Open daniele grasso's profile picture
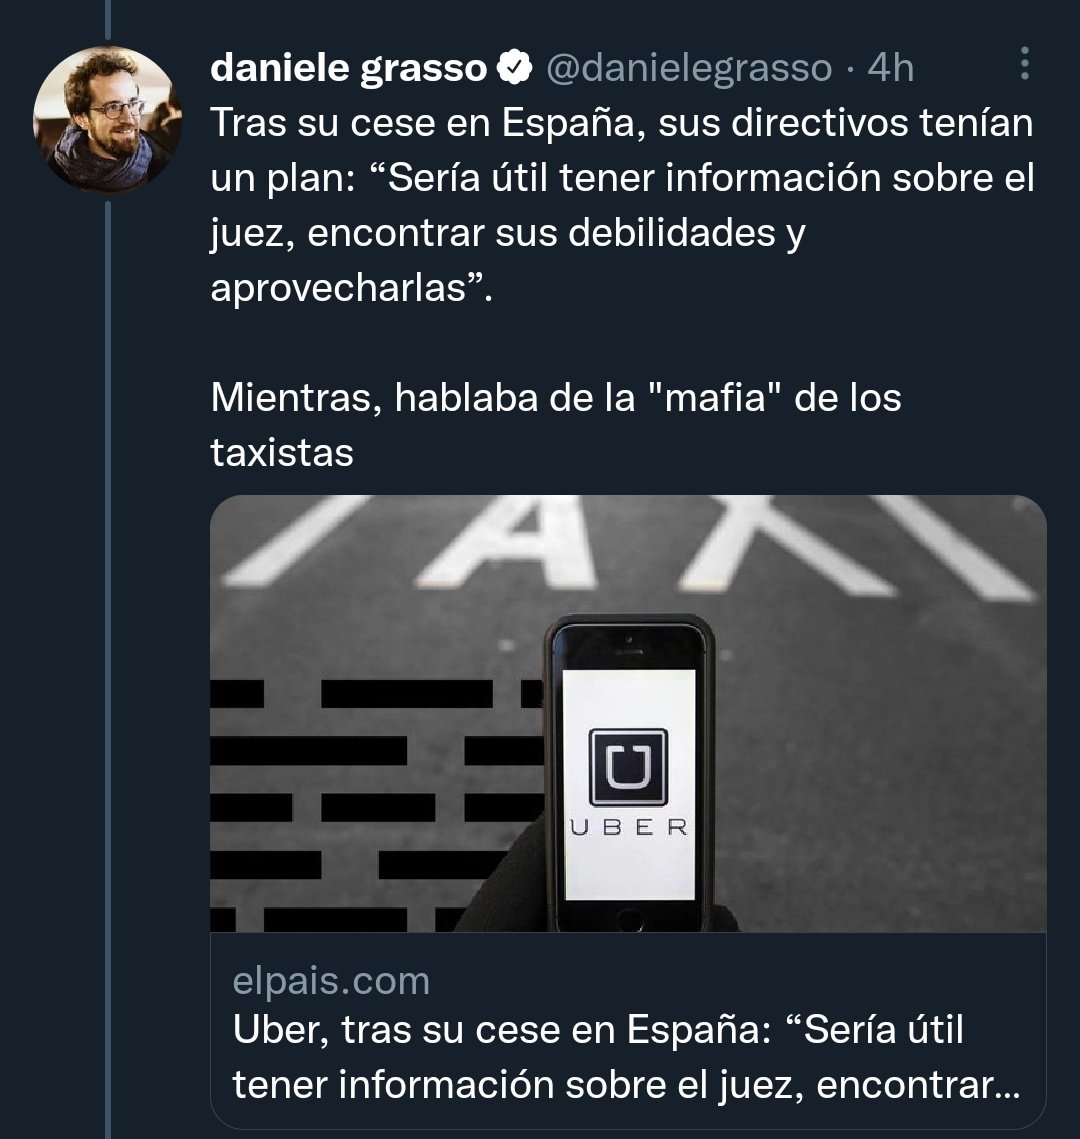Image resolution: width=1080 pixels, height=1139 pixels. [x=107, y=119]
